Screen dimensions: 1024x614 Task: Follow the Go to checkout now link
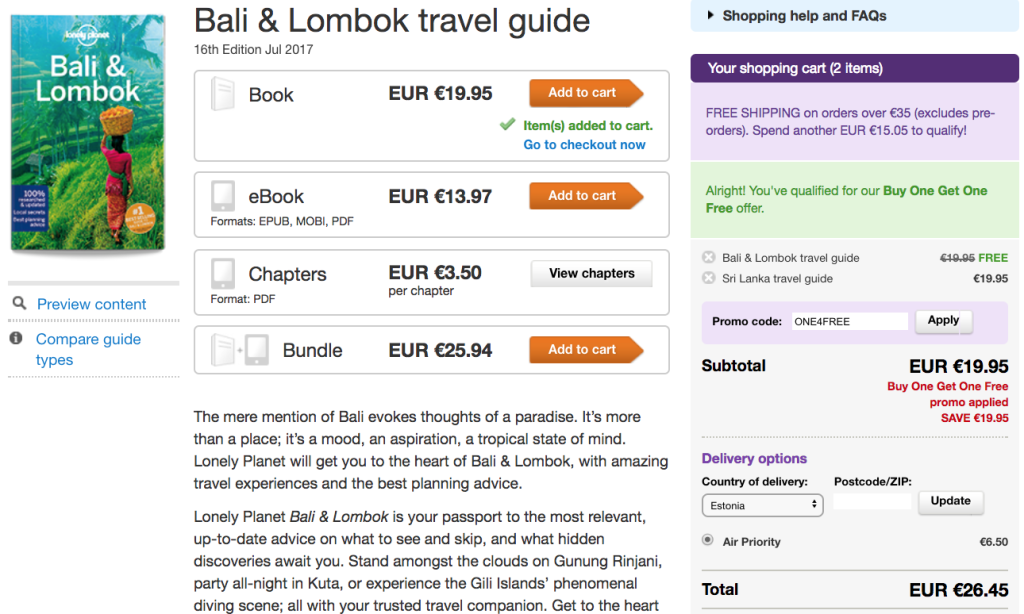[x=584, y=145]
